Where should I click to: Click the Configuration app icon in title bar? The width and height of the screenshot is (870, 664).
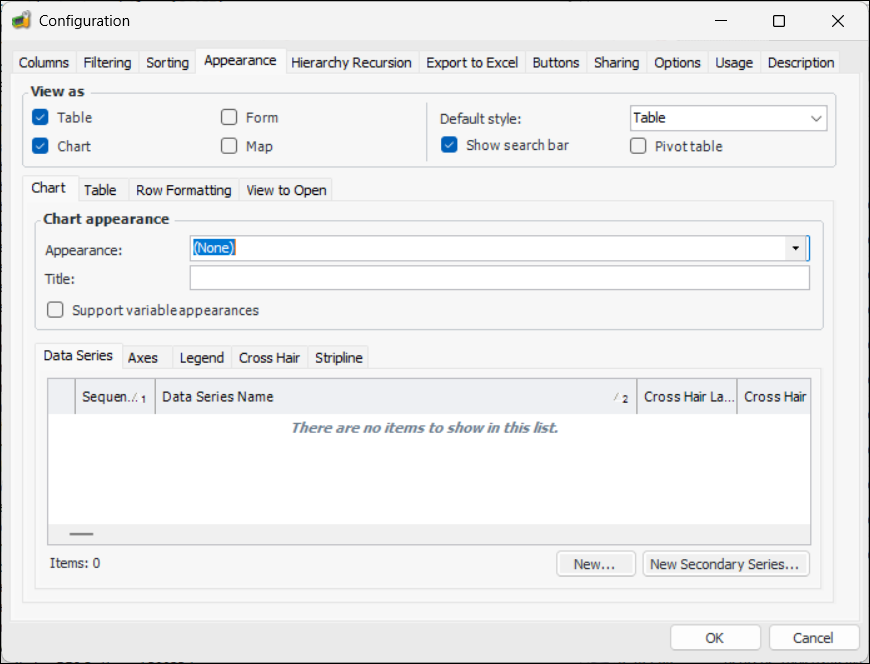(20, 21)
